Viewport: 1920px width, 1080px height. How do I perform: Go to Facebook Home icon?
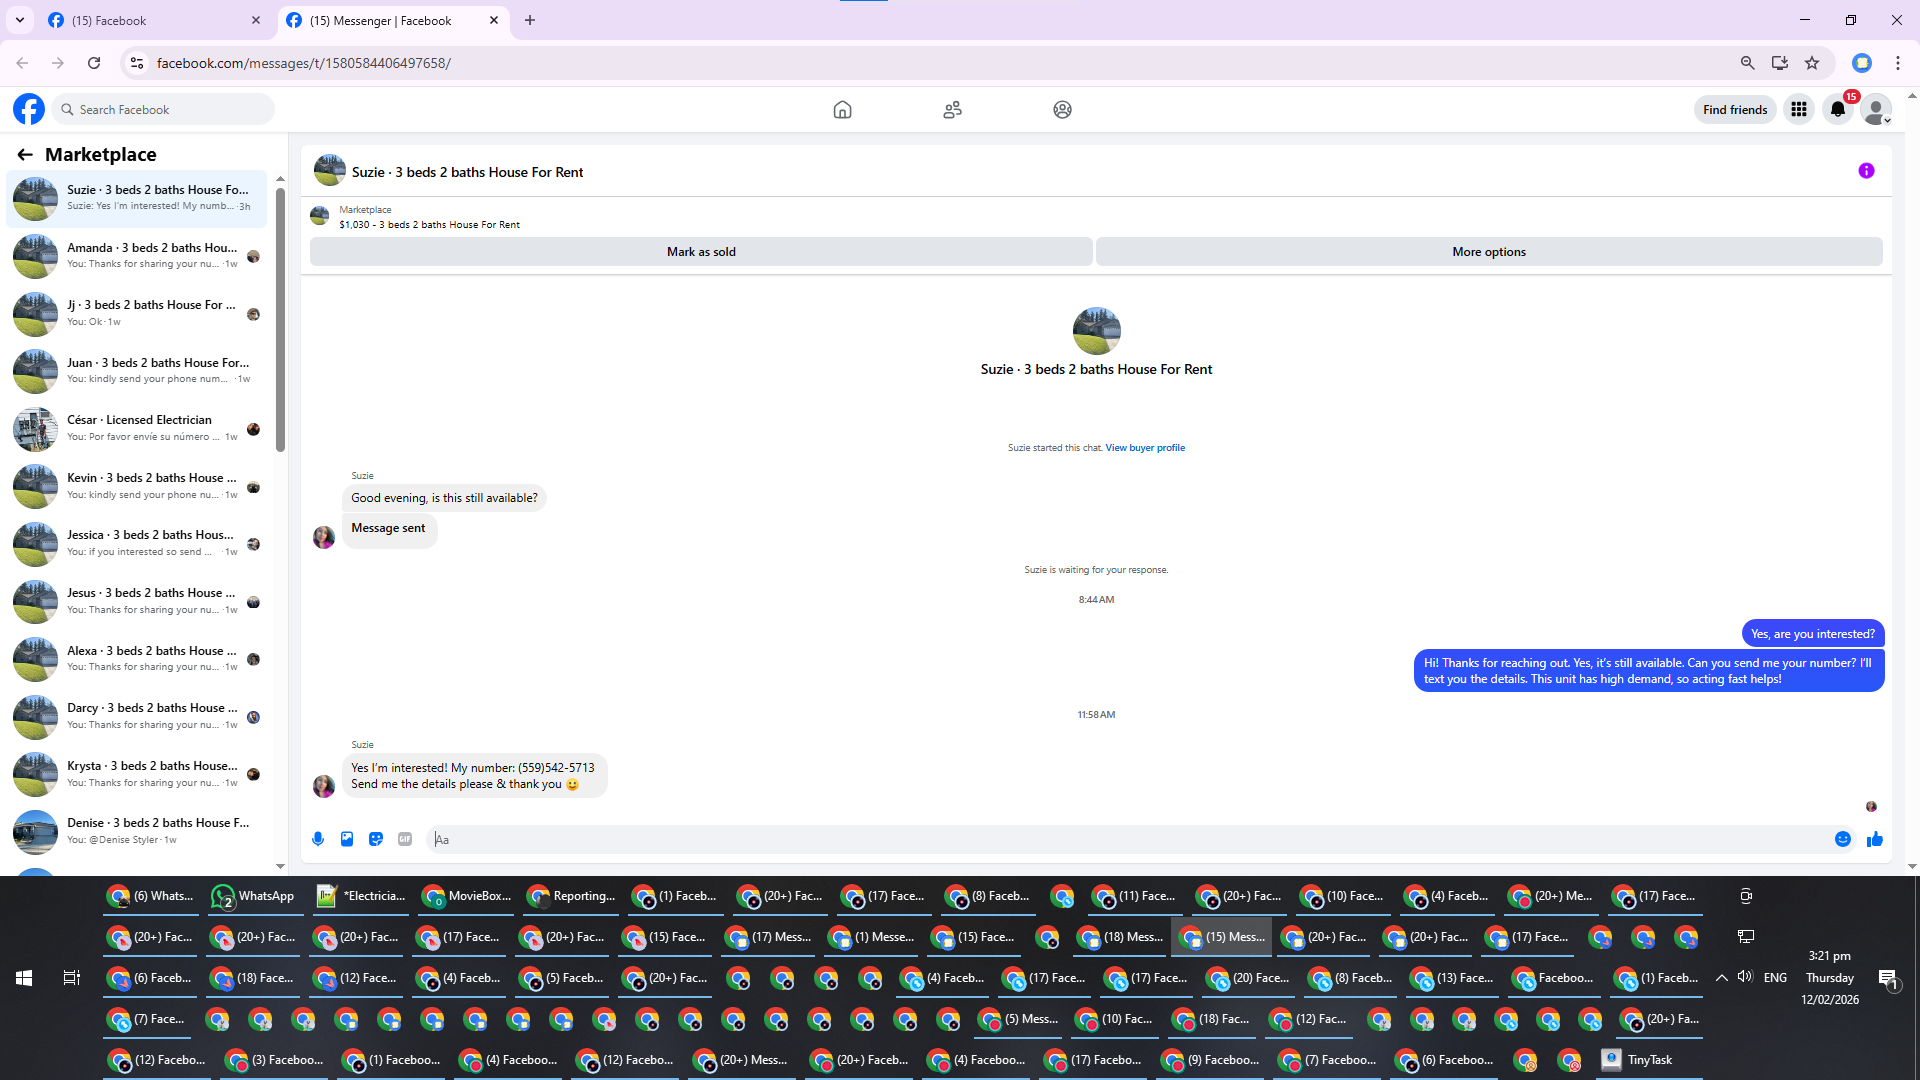click(842, 110)
